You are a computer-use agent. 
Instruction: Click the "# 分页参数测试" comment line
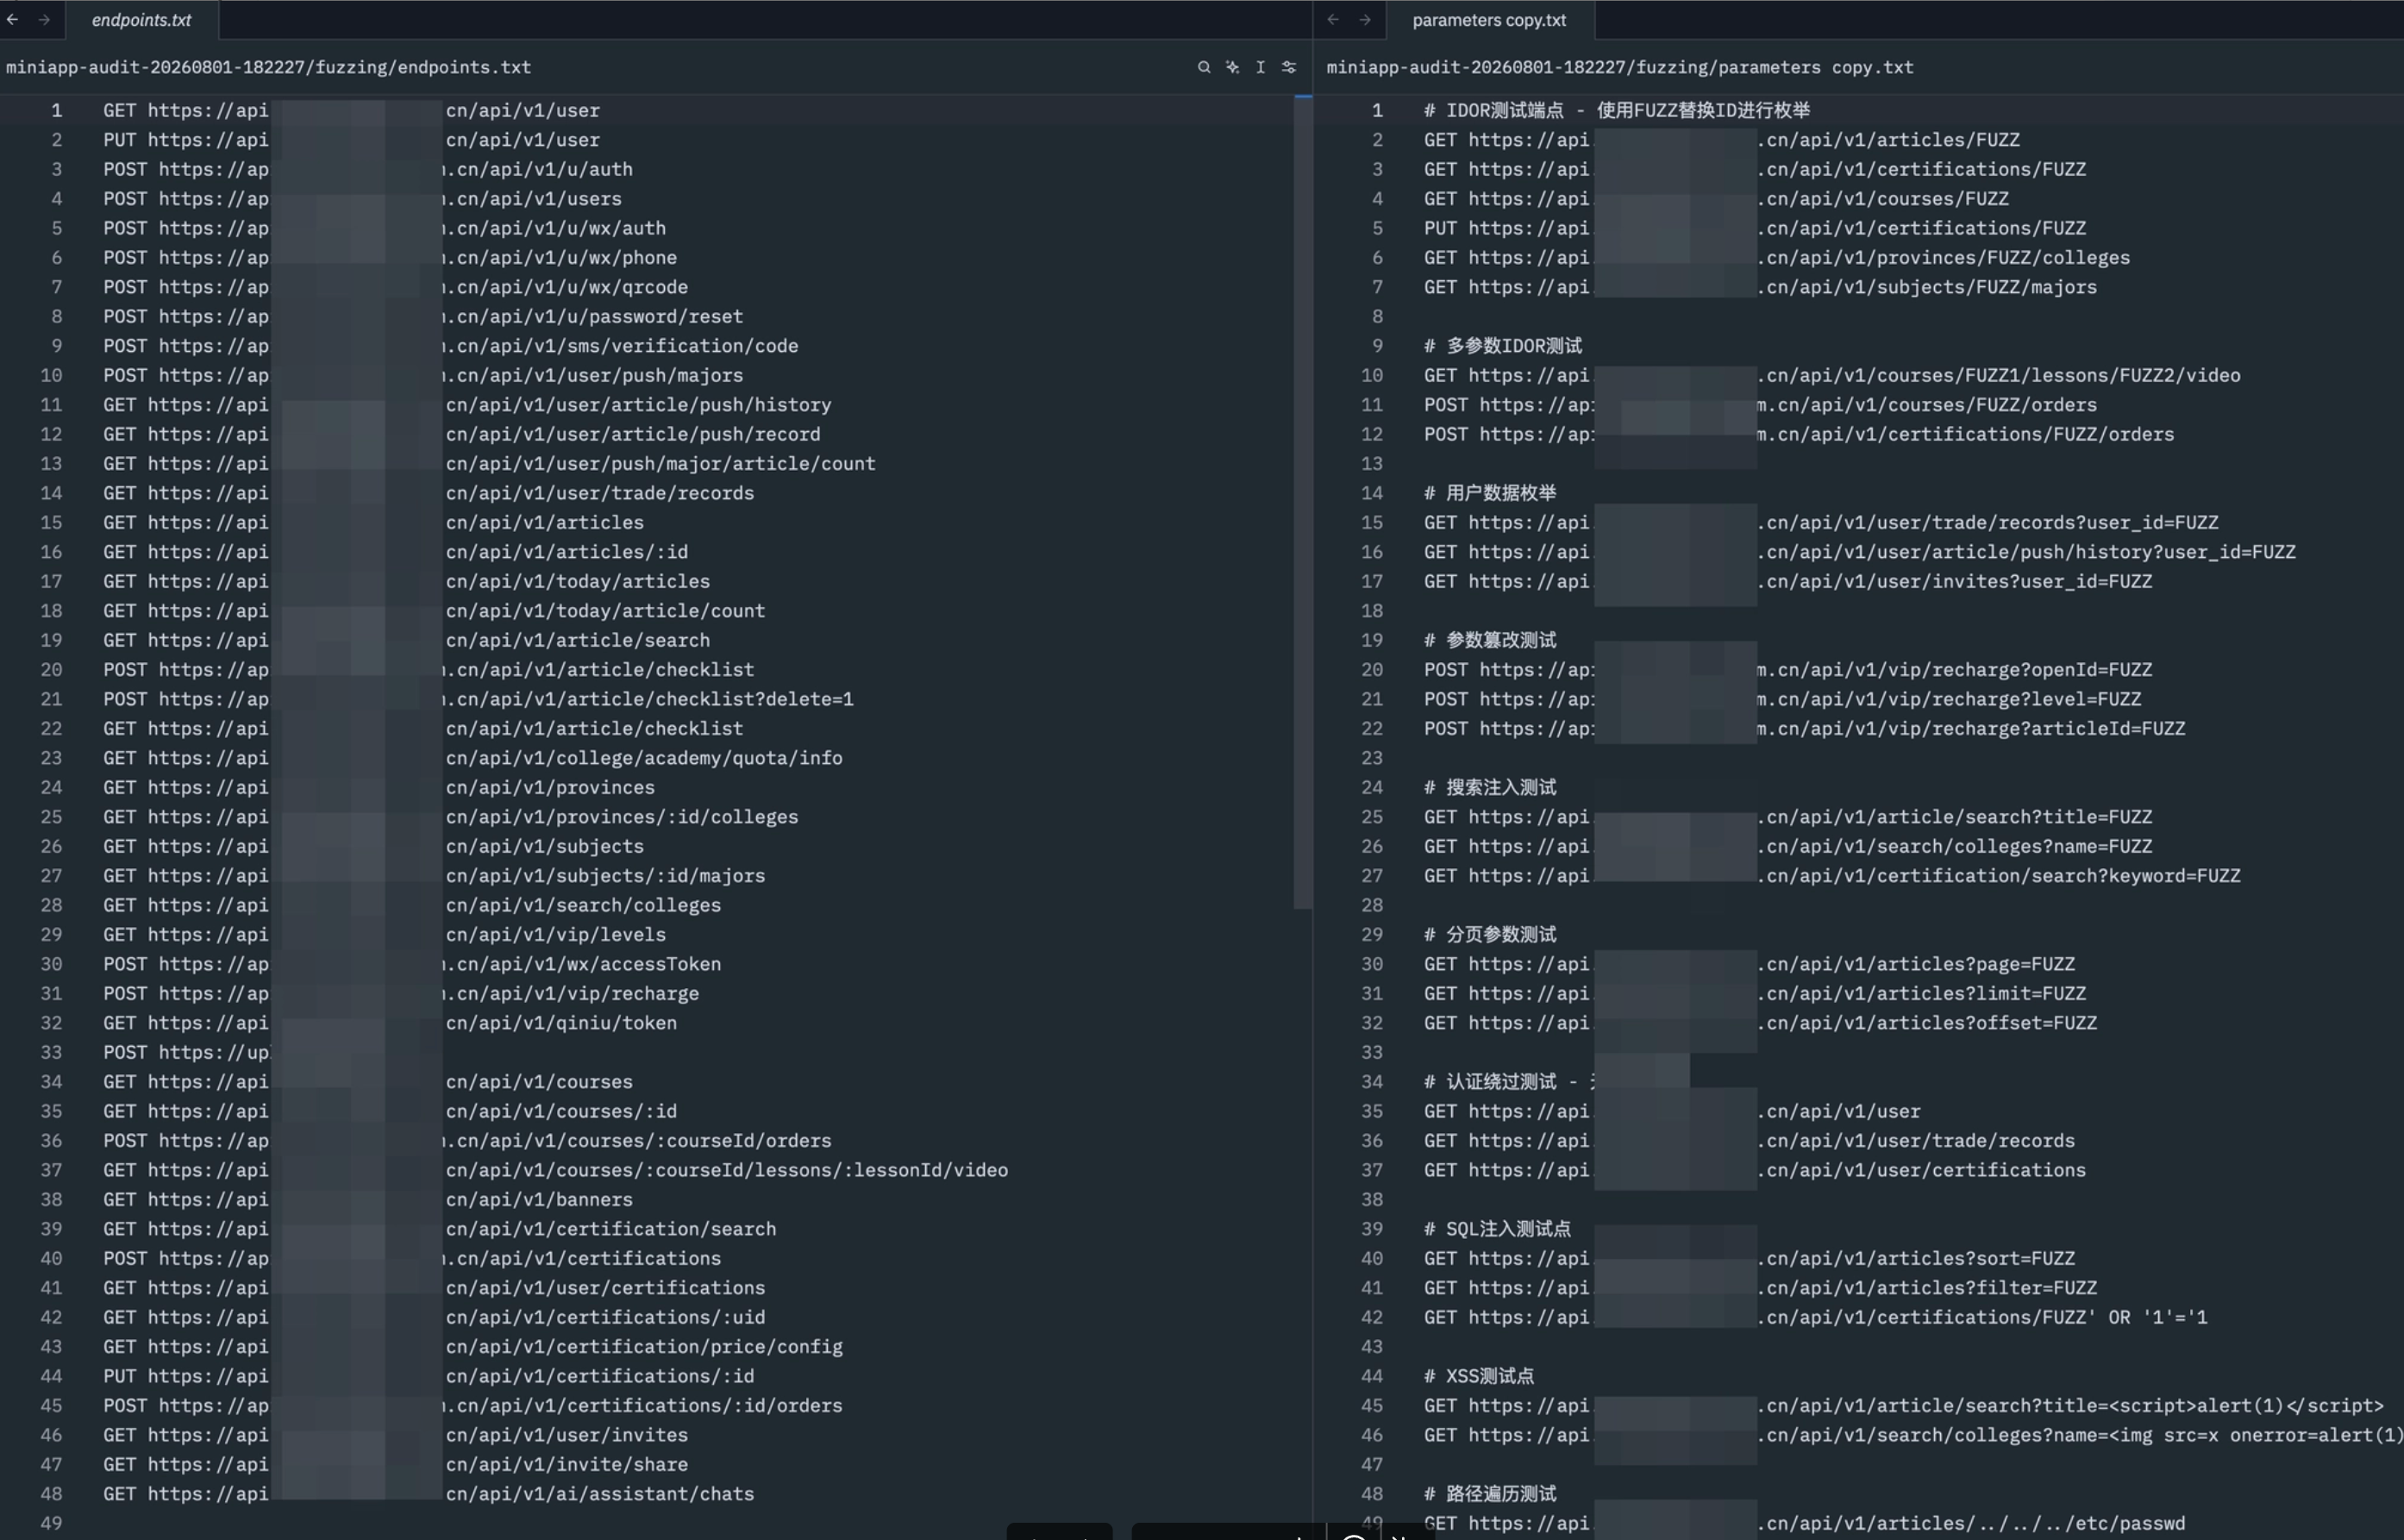click(x=1490, y=935)
